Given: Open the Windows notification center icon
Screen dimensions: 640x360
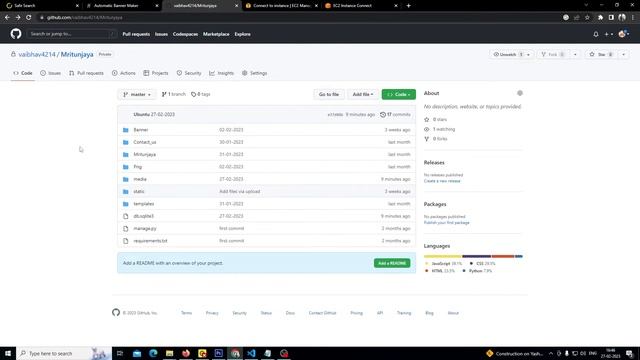Looking at the screenshot, I should pos(630,353).
